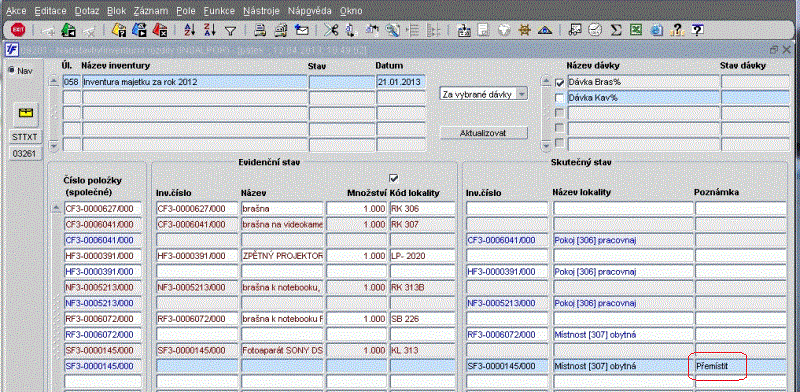This screenshot has height=392, width=800.
Task: Click the Sigma sum icon
Action: click(616, 30)
